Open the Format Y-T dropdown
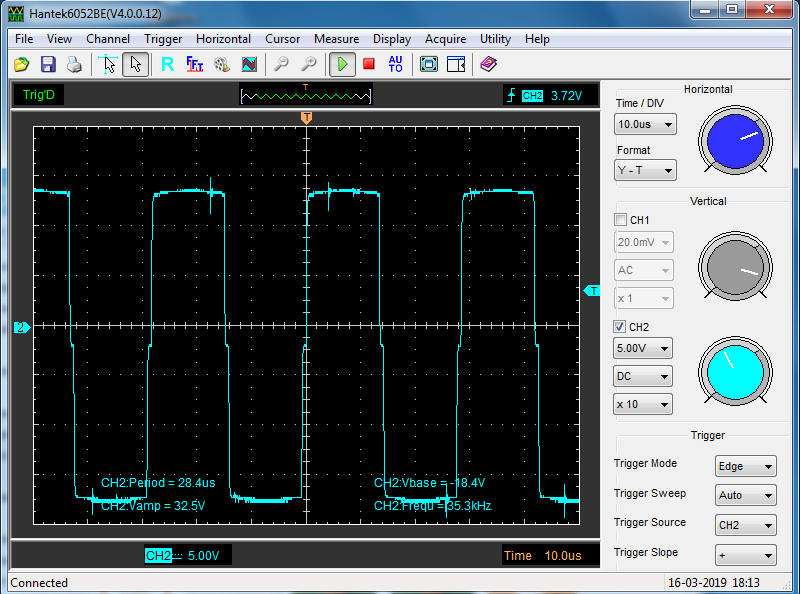 (x=645, y=170)
